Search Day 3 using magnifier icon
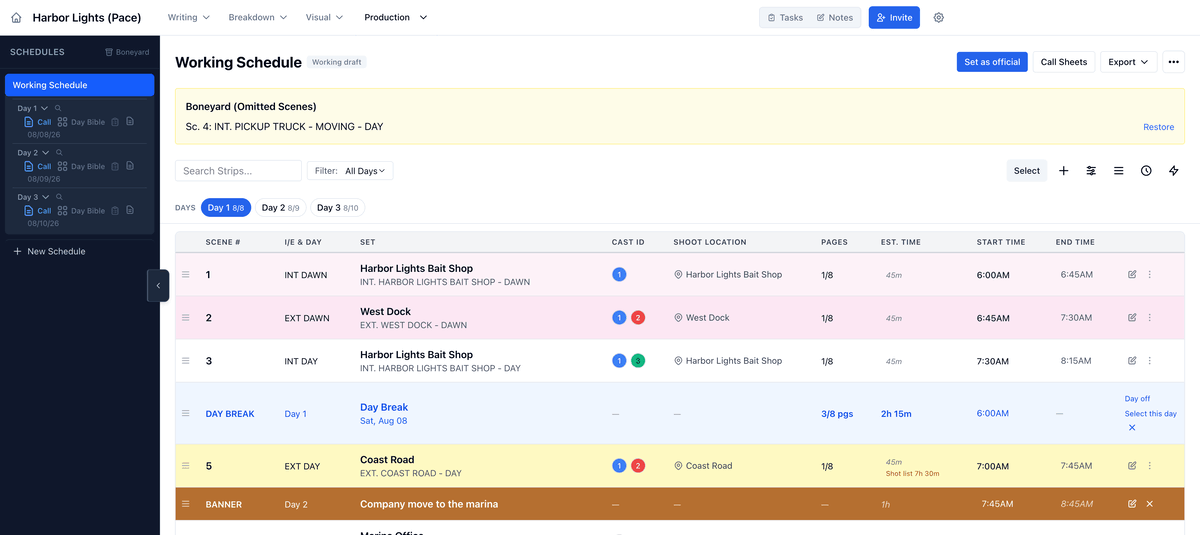The width and height of the screenshot is (1200, 535). click(58, 197)
